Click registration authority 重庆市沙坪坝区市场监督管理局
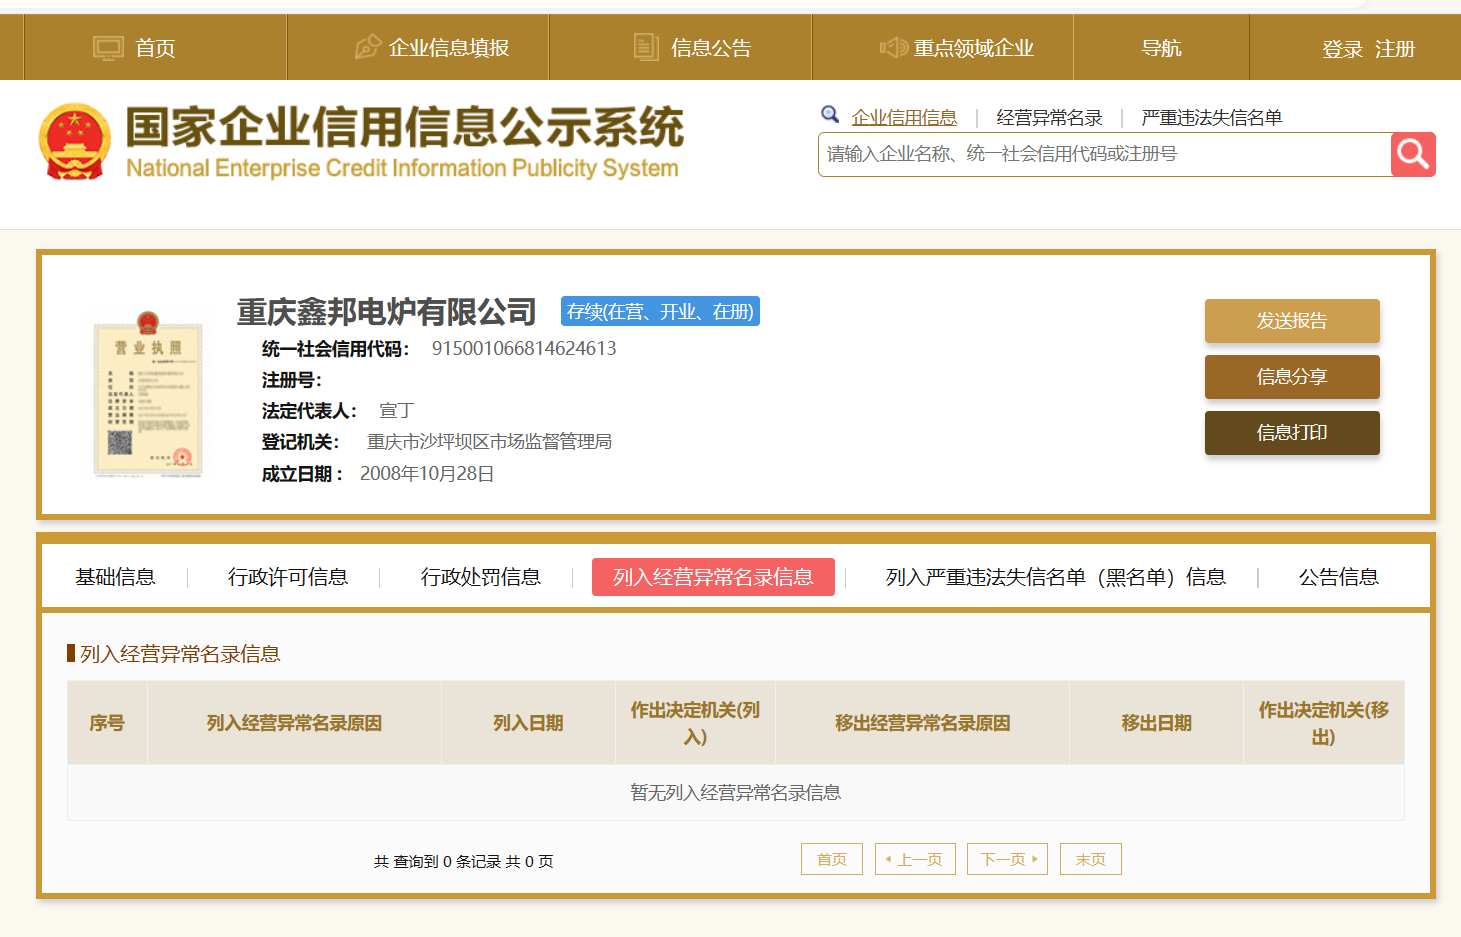This screenshot has width=1461, height=937. [489, 441]
